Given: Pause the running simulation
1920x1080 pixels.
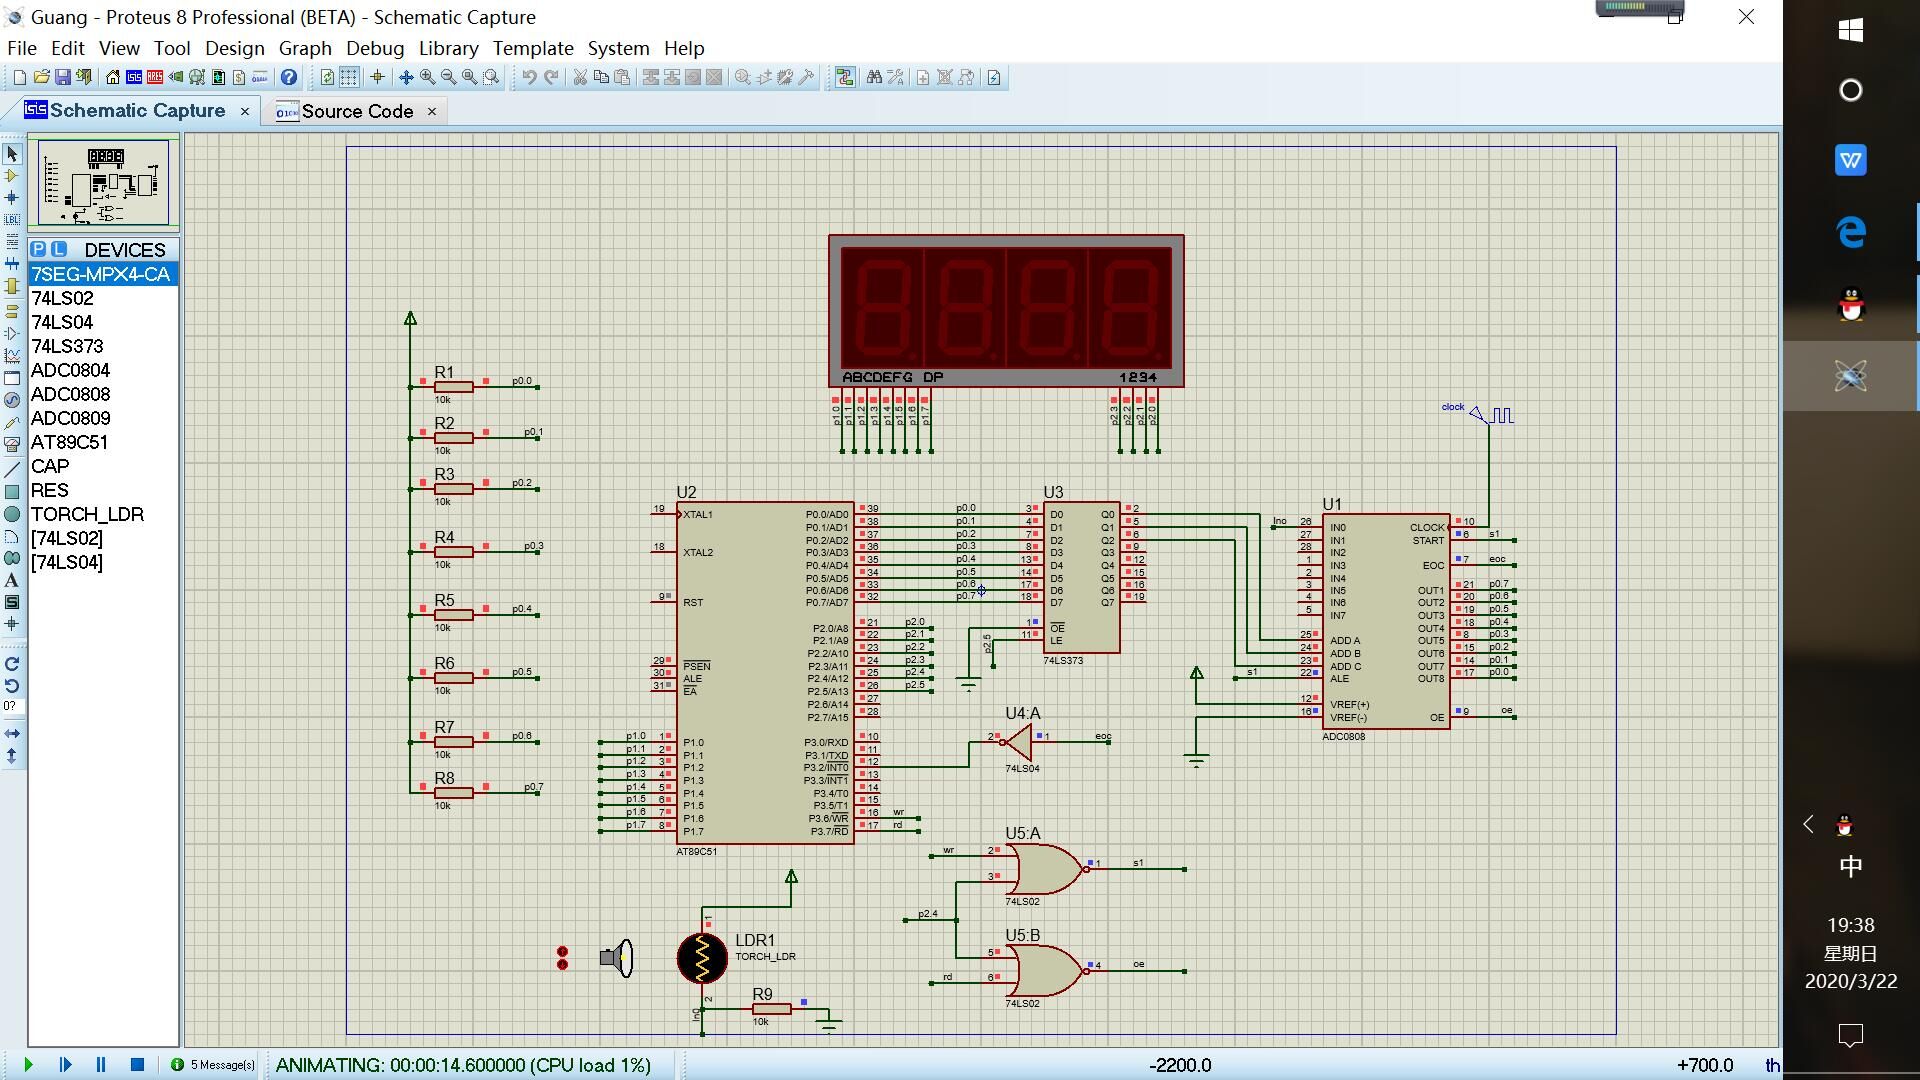Looking at the screenshot, I should pyautogui.click(x=101, y=1065).
